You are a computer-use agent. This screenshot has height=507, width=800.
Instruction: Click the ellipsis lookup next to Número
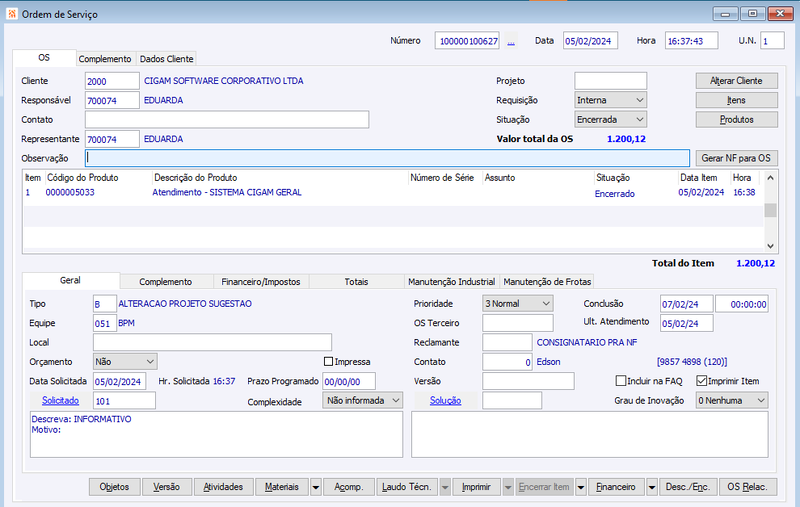511,41
